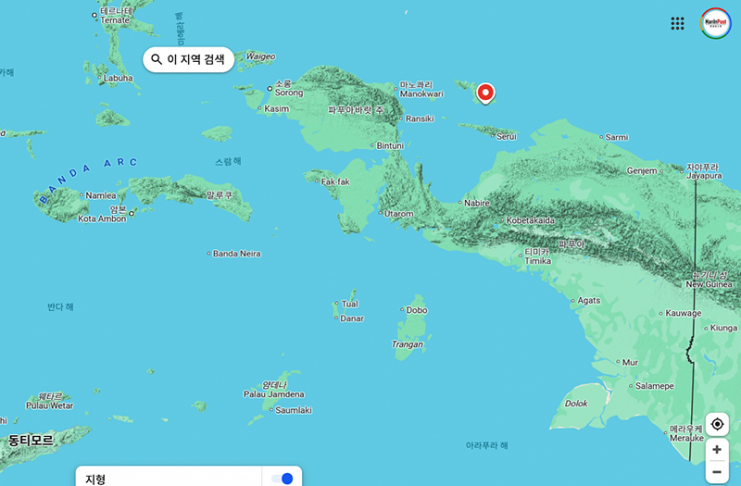Click the 지형 label in bottom panel

click(x=95, y=478)
